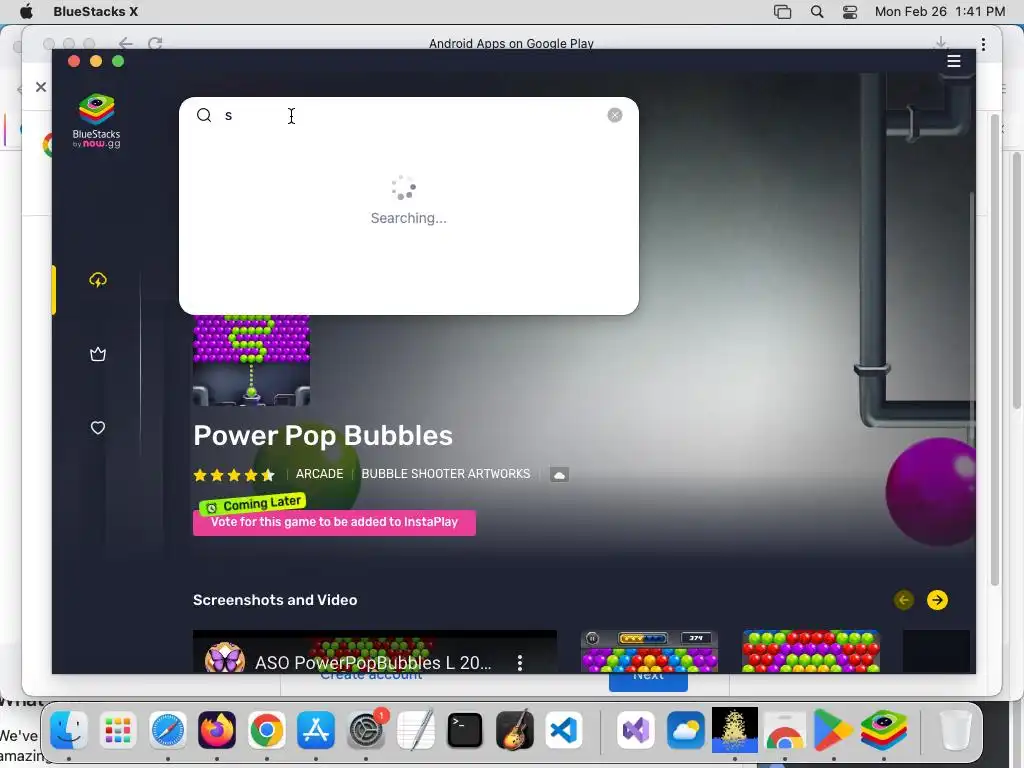Open App Store from the Dock
Viewport: 1024px width, 768px height.
coord(316,730)
